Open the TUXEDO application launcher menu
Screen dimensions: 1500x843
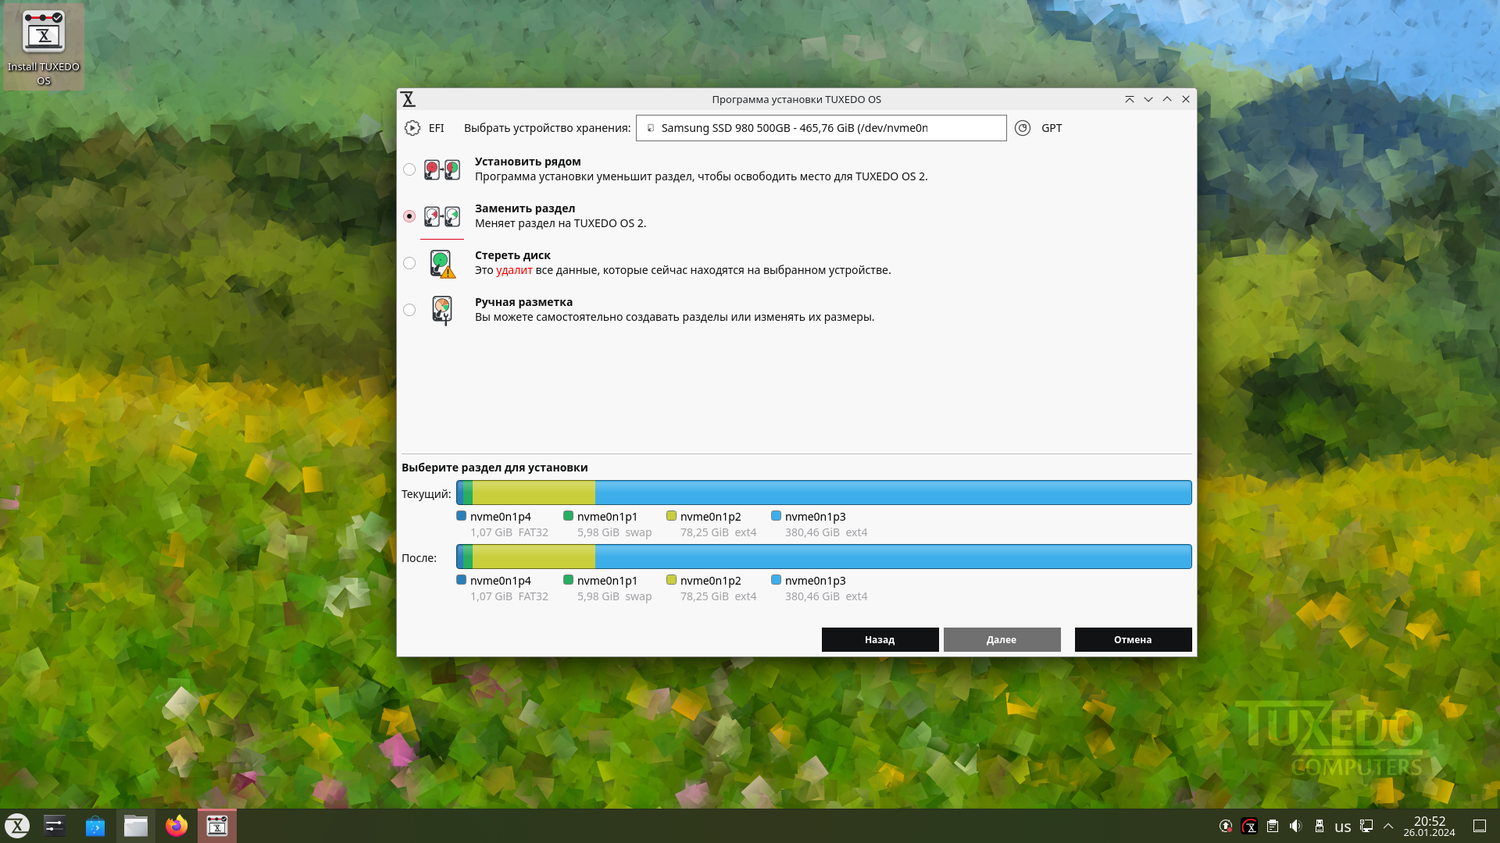click(x=17, y=826)
